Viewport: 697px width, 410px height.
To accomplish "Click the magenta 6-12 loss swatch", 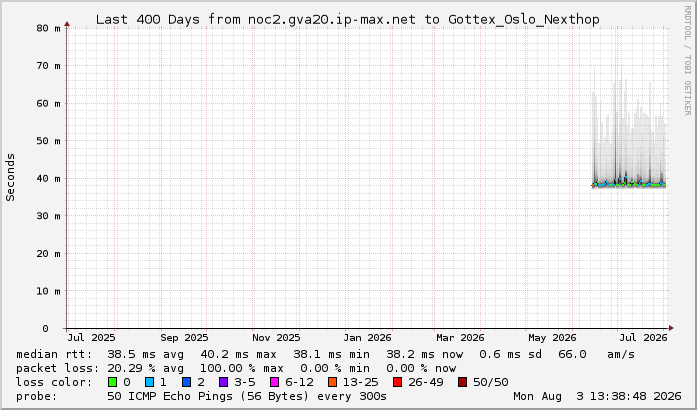I will (275, 382).
